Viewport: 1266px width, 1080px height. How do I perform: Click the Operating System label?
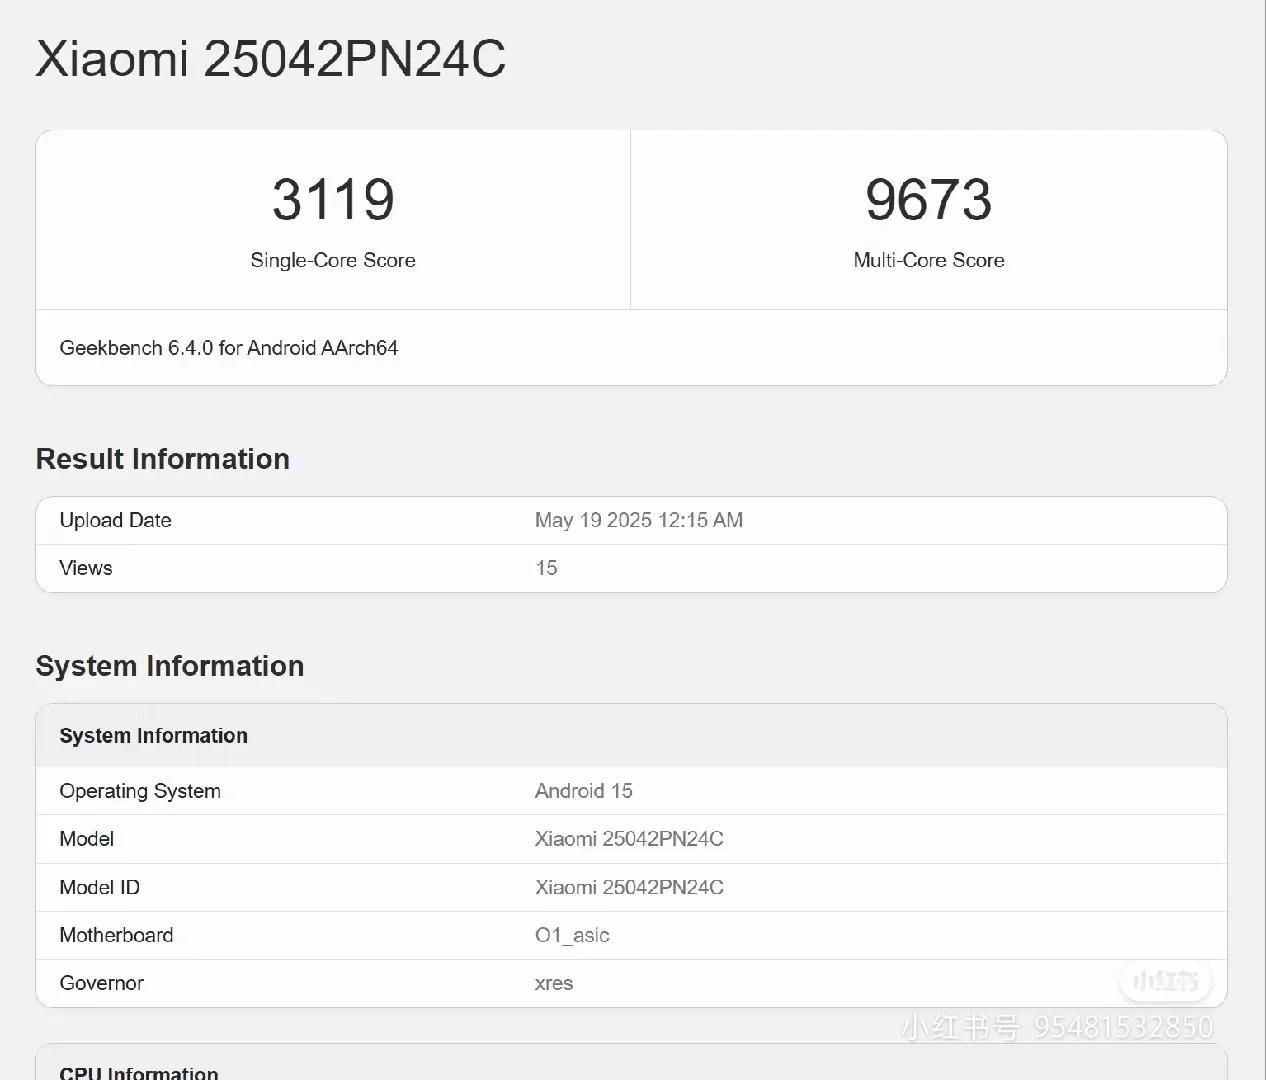point(140,791)
